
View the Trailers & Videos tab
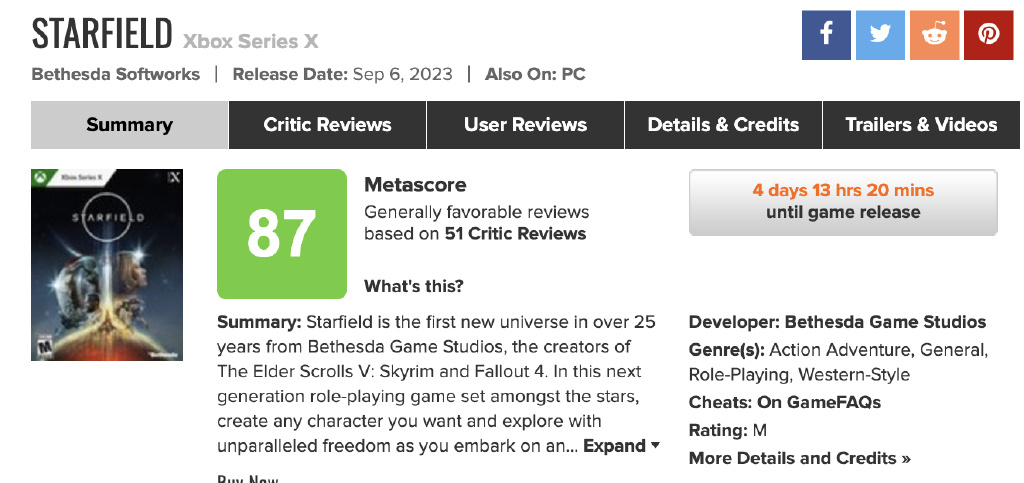click(921, 125)
